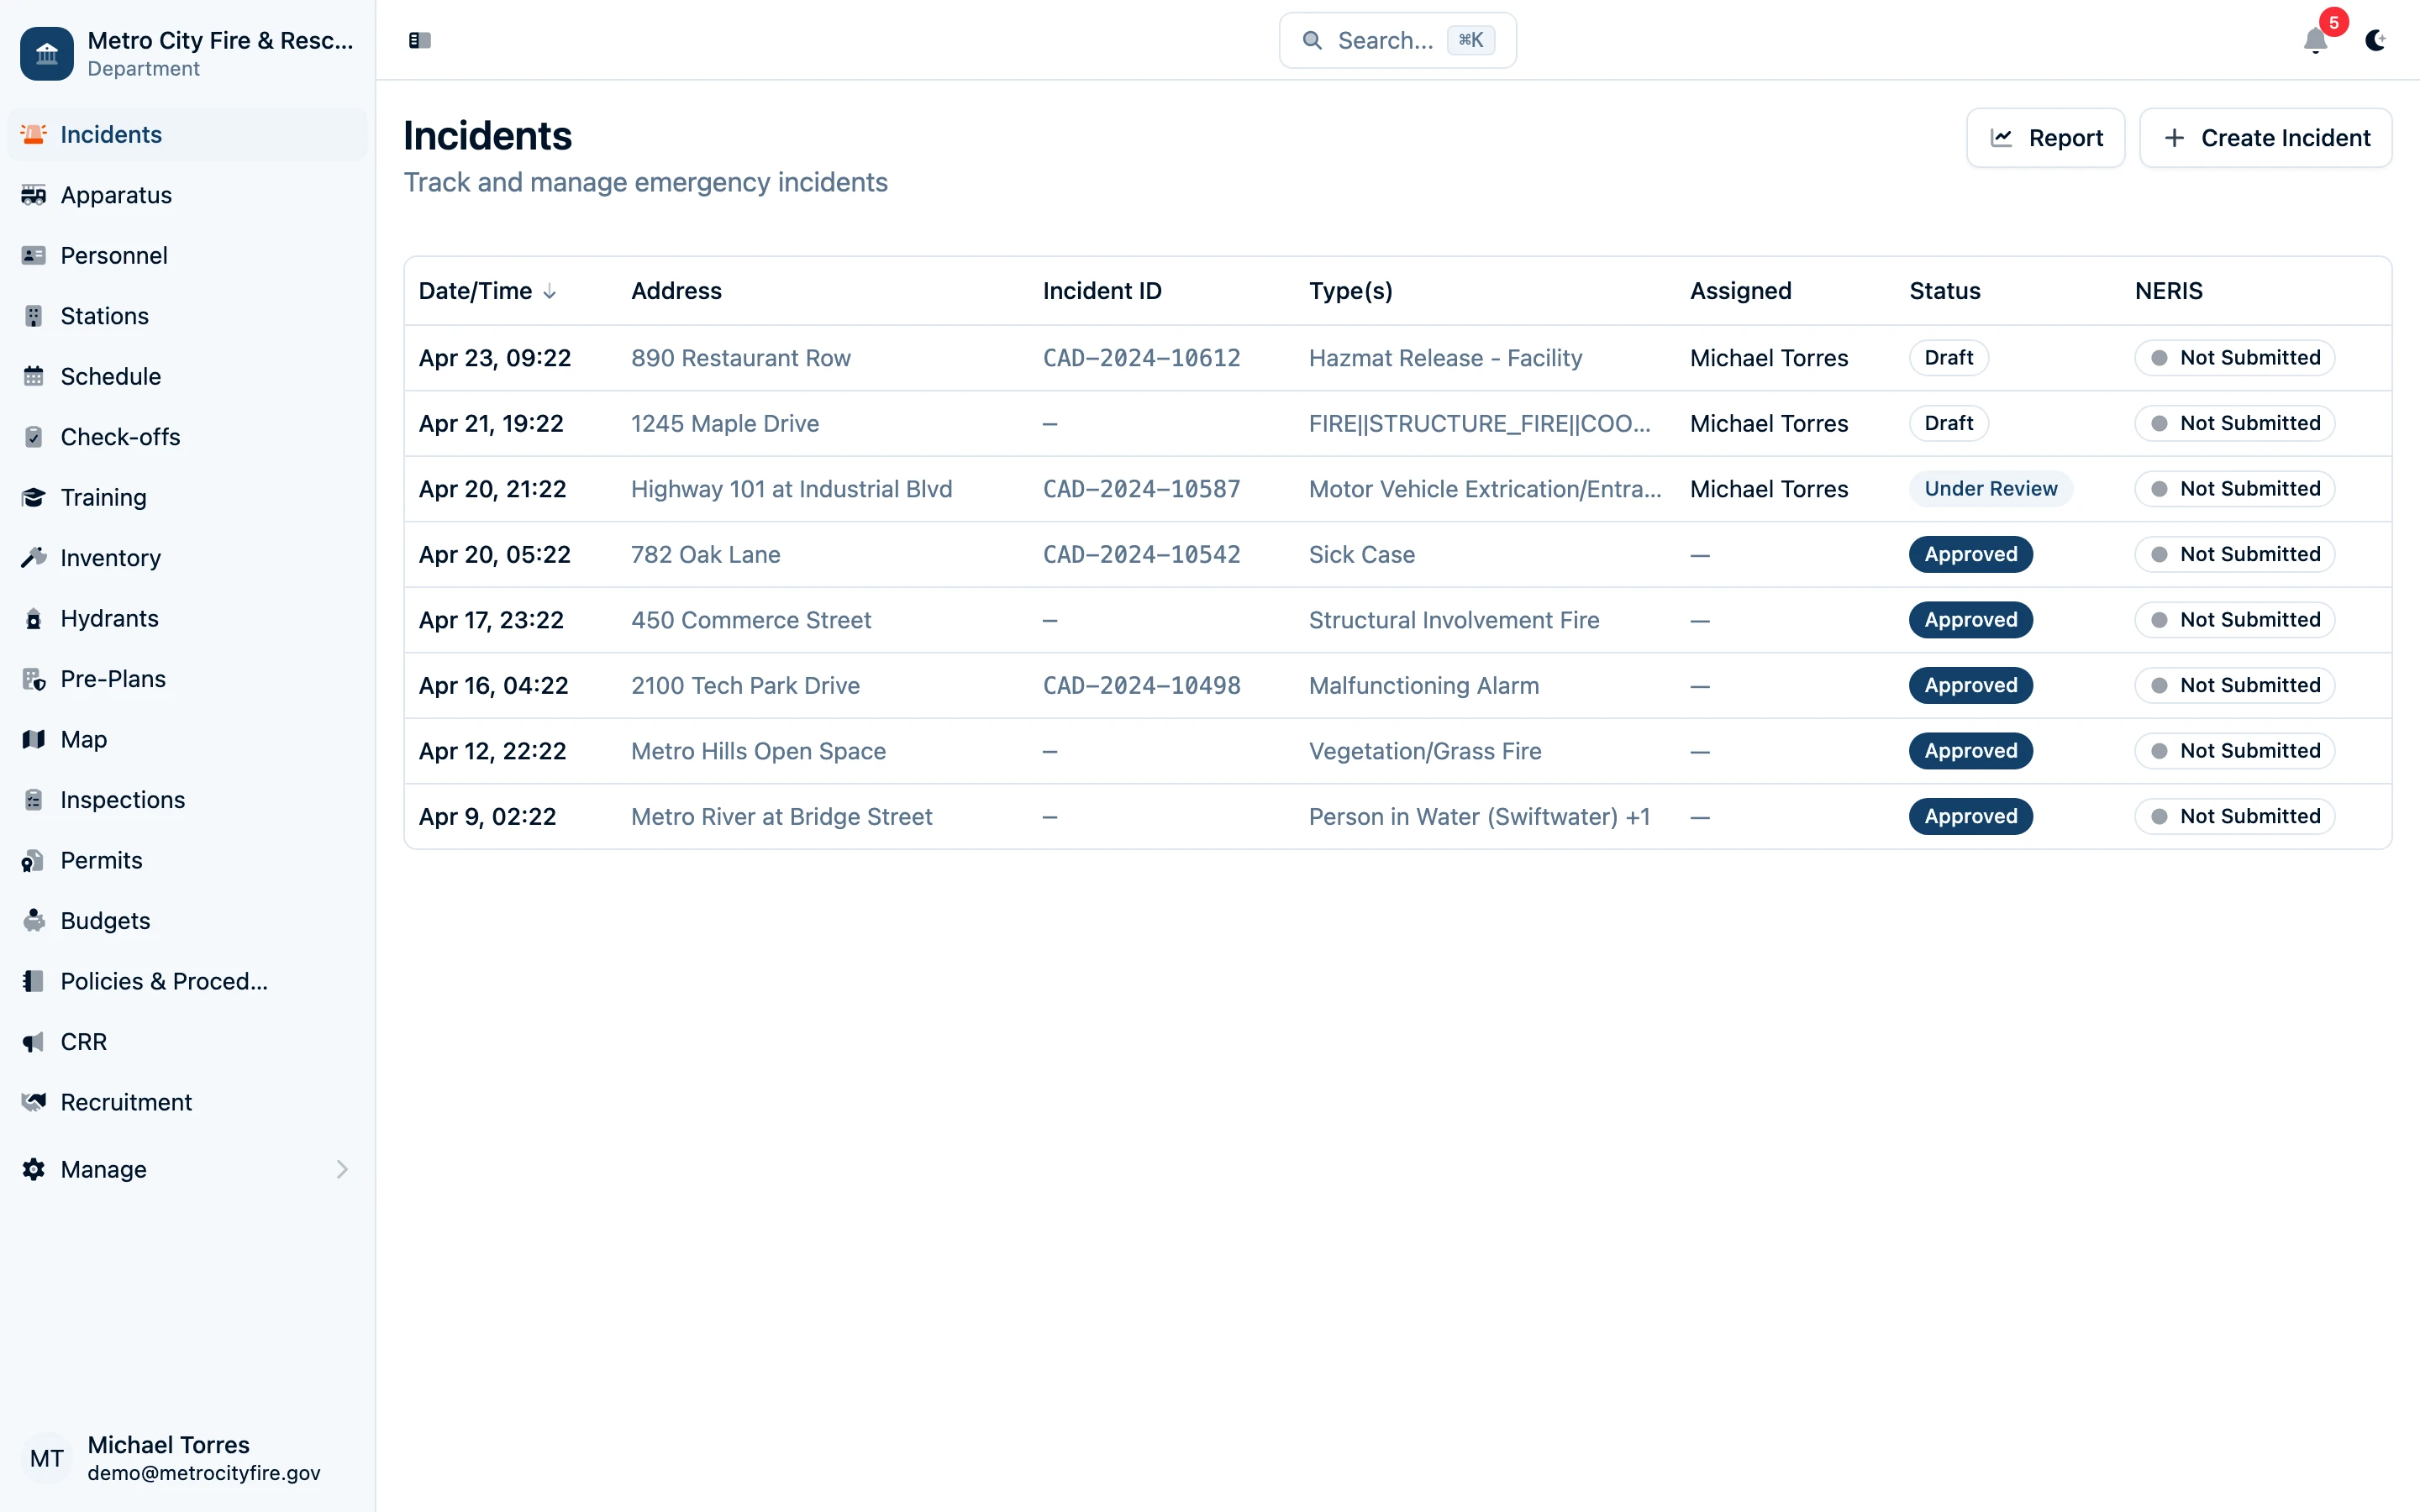Open the Training section

pos(103,497)
